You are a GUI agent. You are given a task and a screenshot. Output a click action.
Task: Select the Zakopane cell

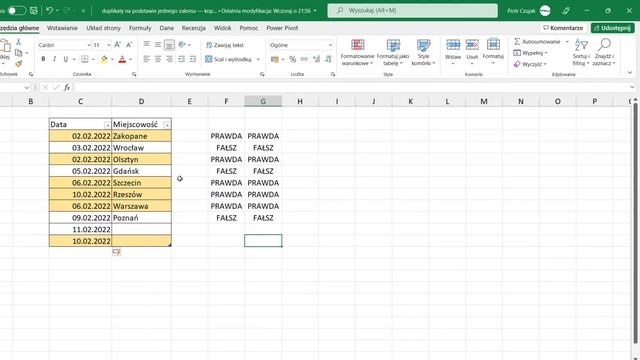click(141, 136)
